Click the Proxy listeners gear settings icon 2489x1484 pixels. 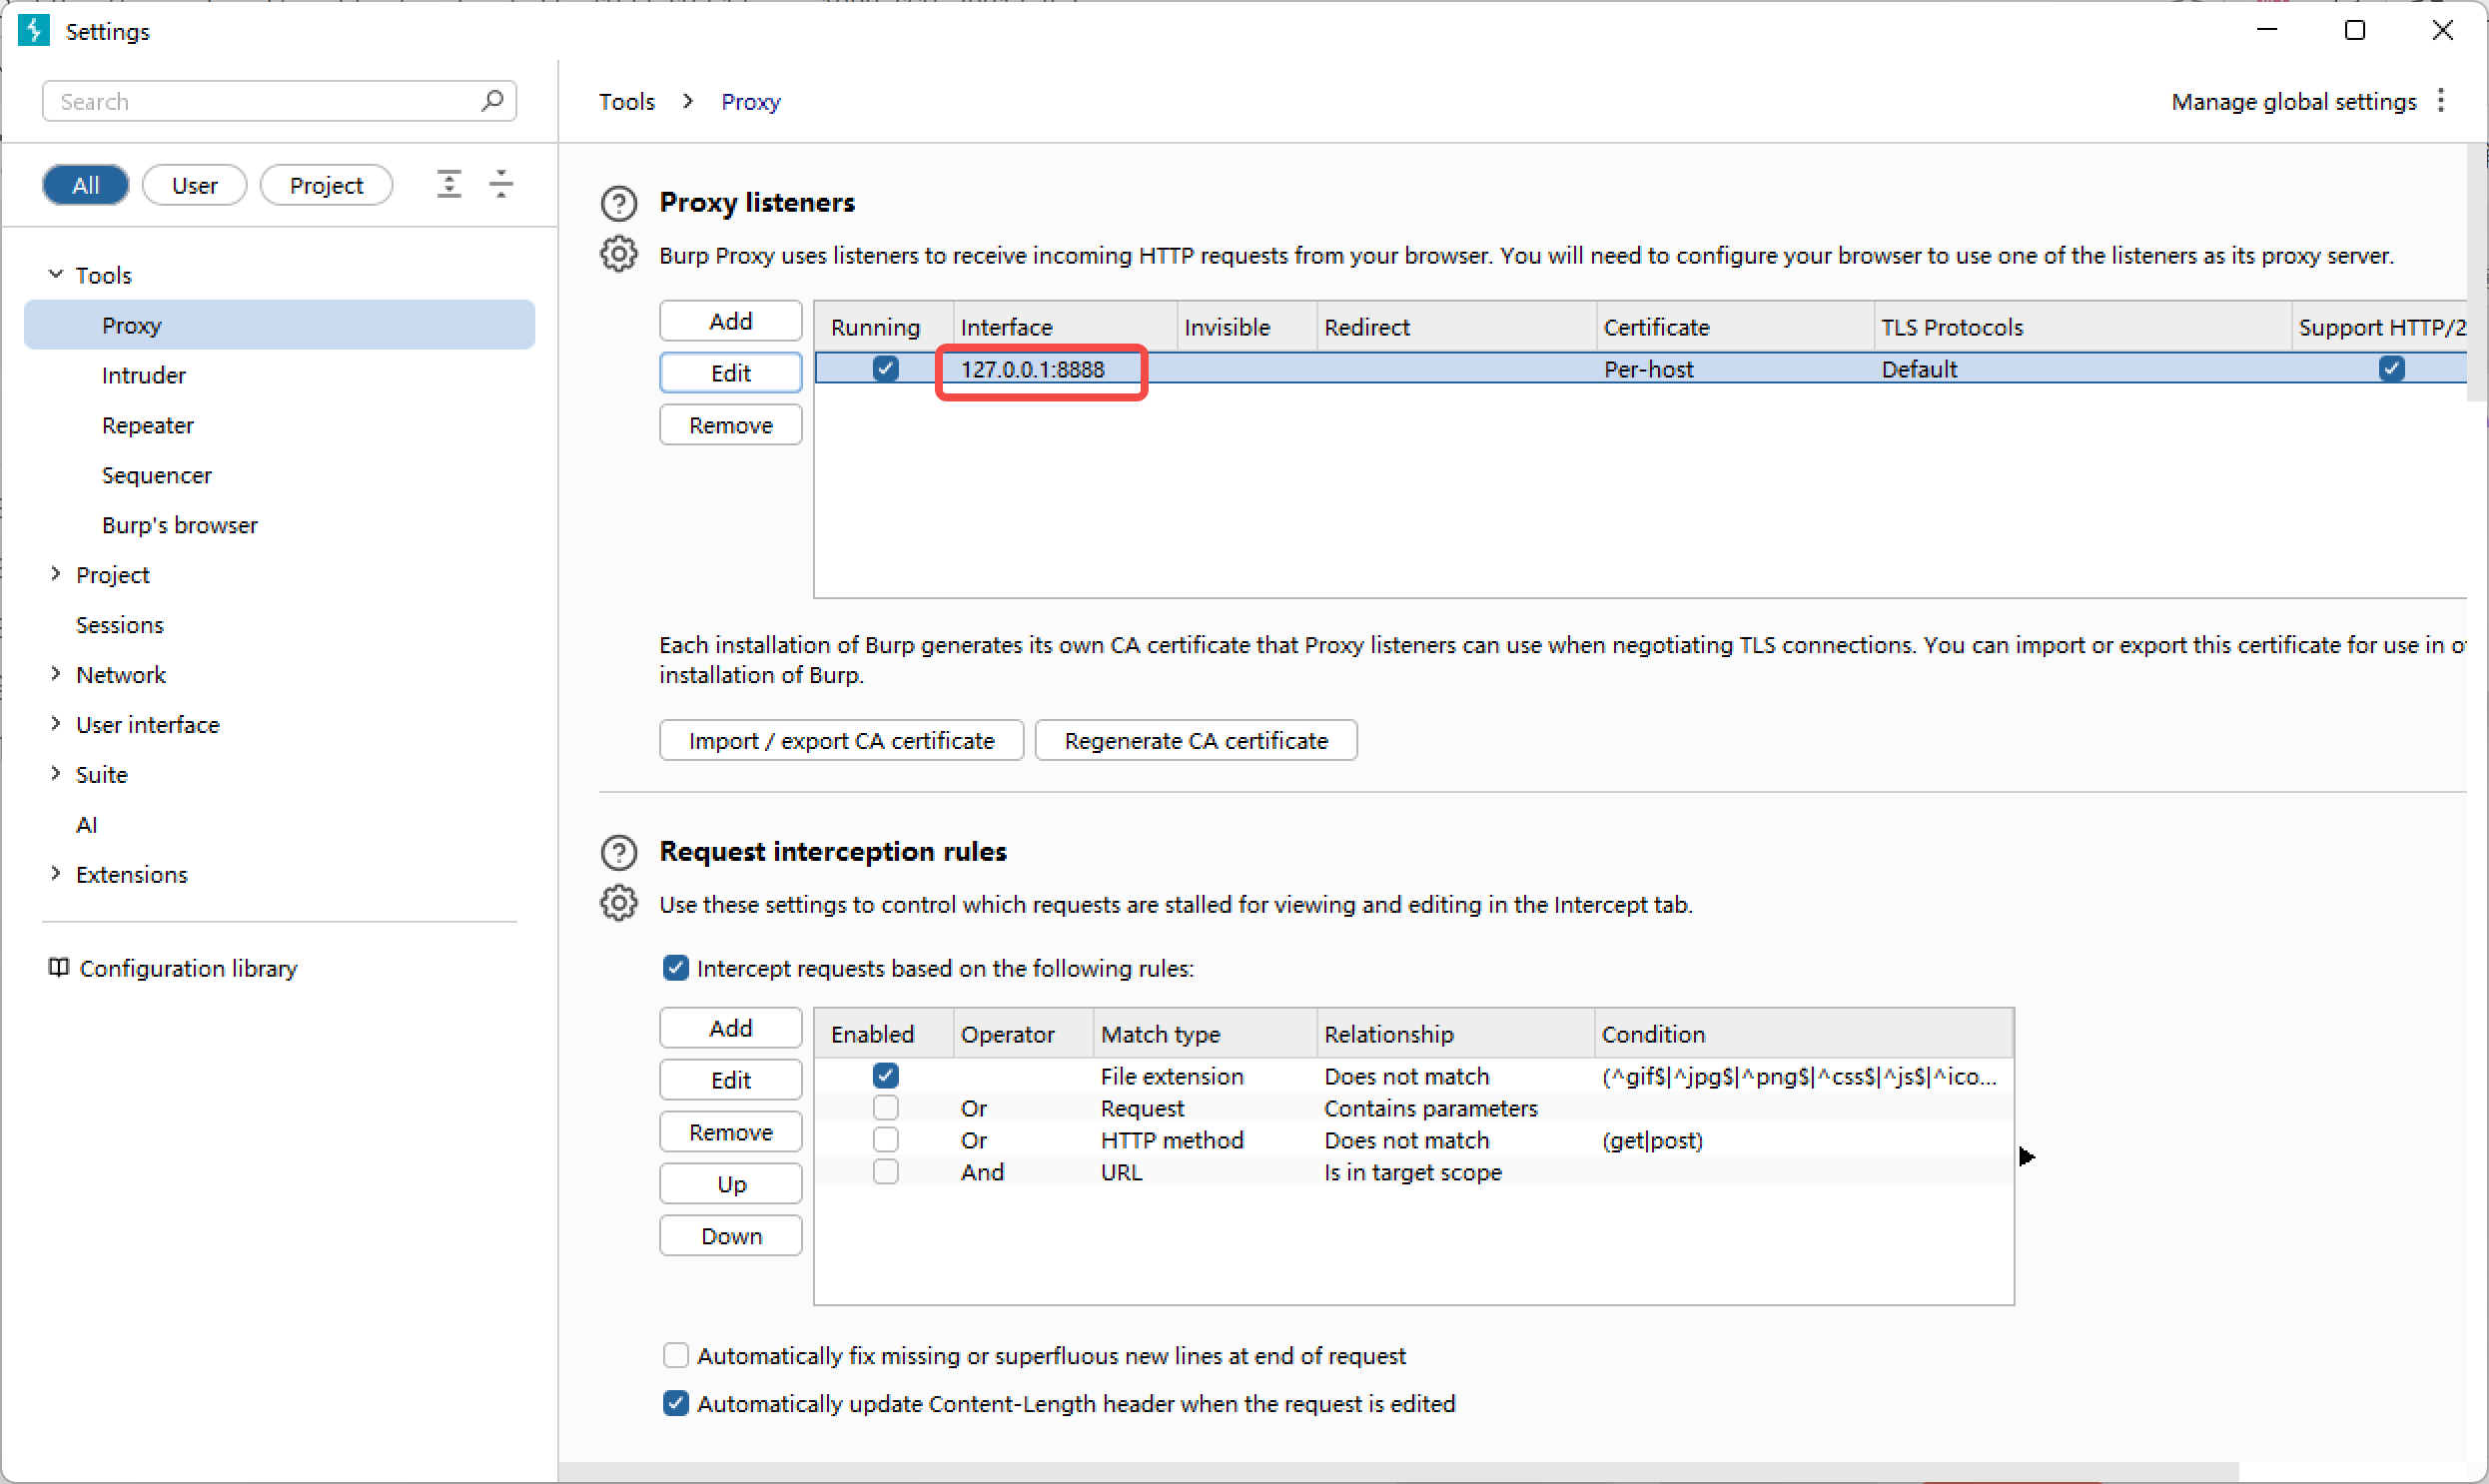(x=618, y=254)
